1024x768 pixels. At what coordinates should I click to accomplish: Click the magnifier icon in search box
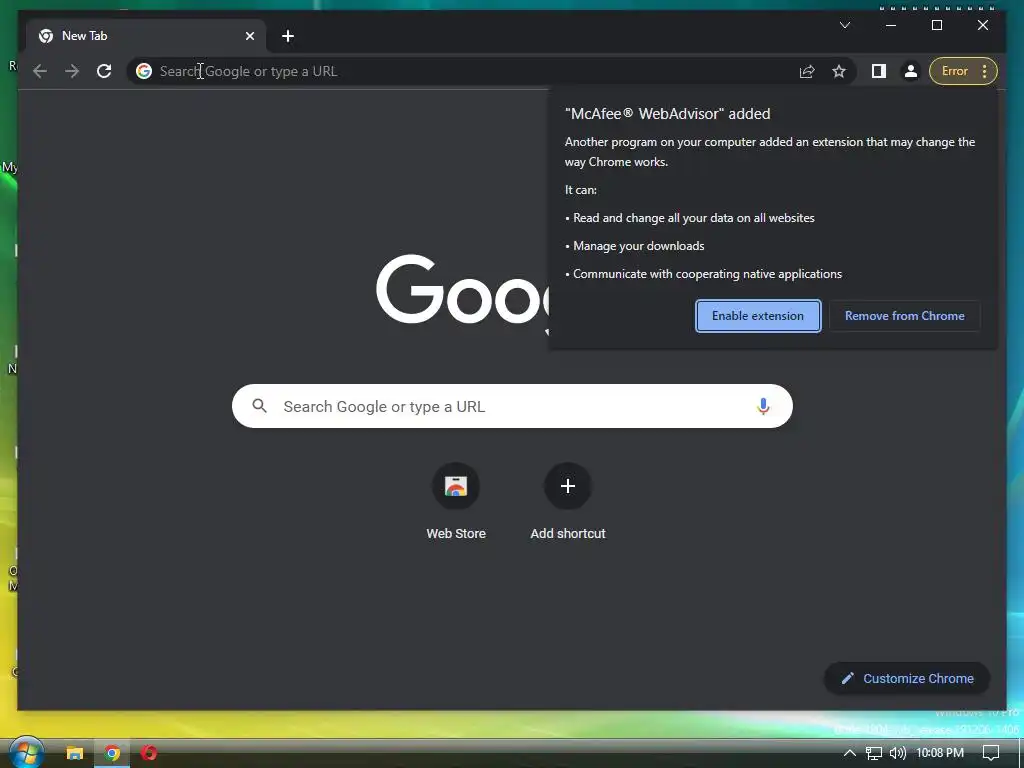[x=260, y=406]
